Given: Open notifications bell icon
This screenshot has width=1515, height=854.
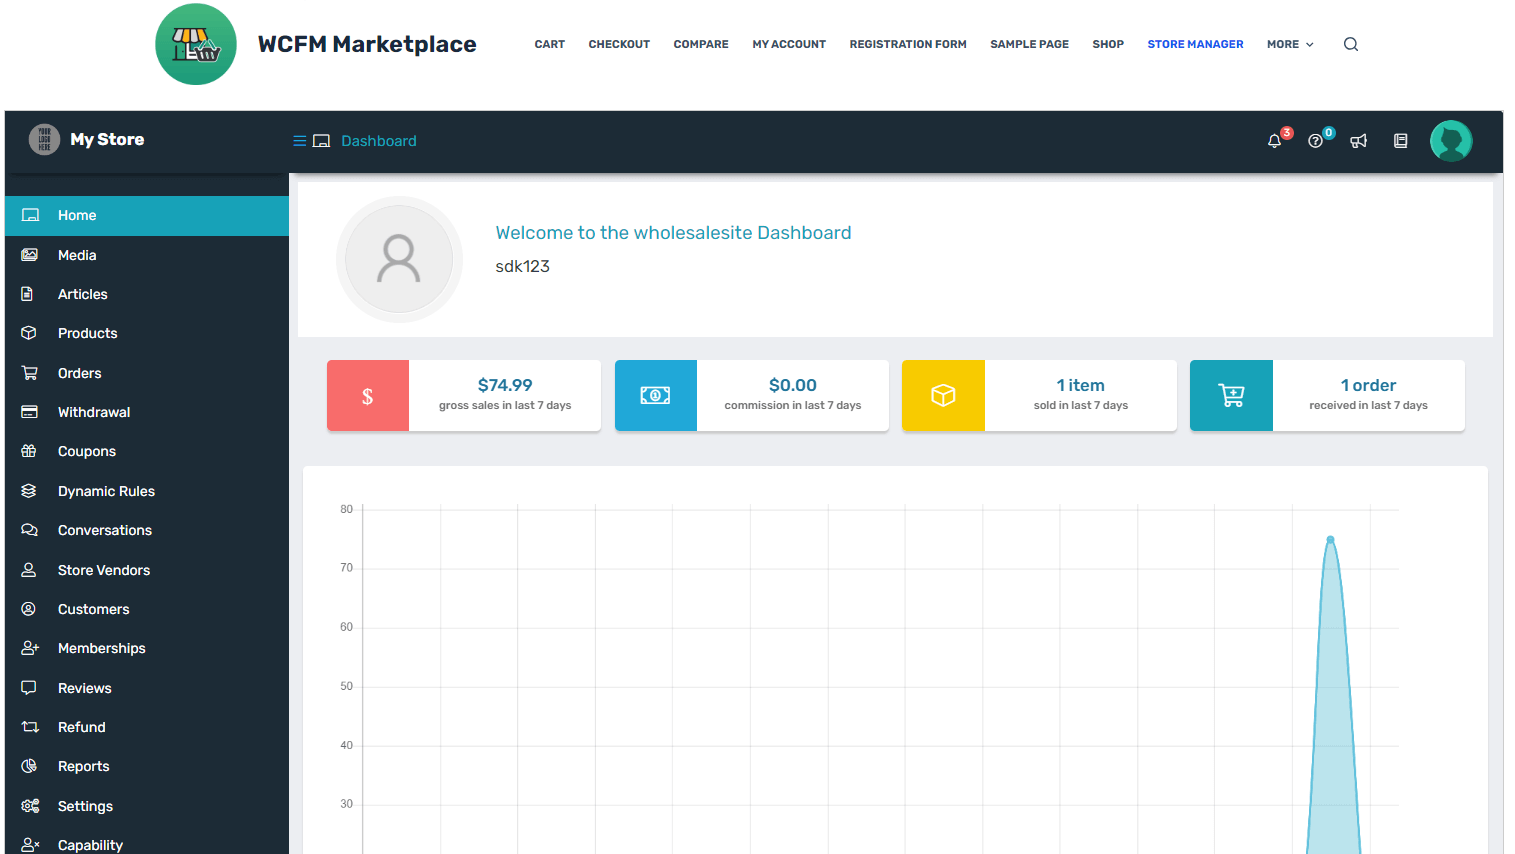Looking at the screenshot, I should coord(1274,141).
